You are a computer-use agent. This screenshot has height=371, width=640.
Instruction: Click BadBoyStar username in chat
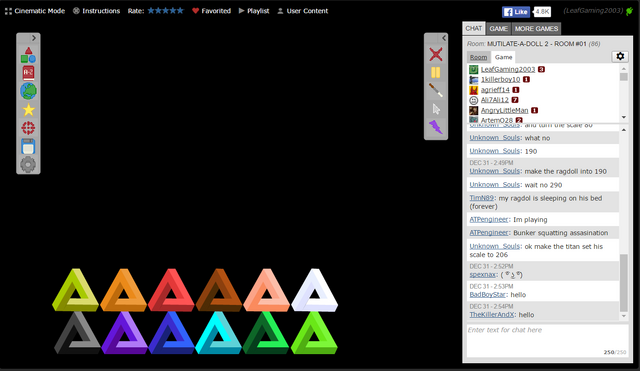(x=488, y=295)
